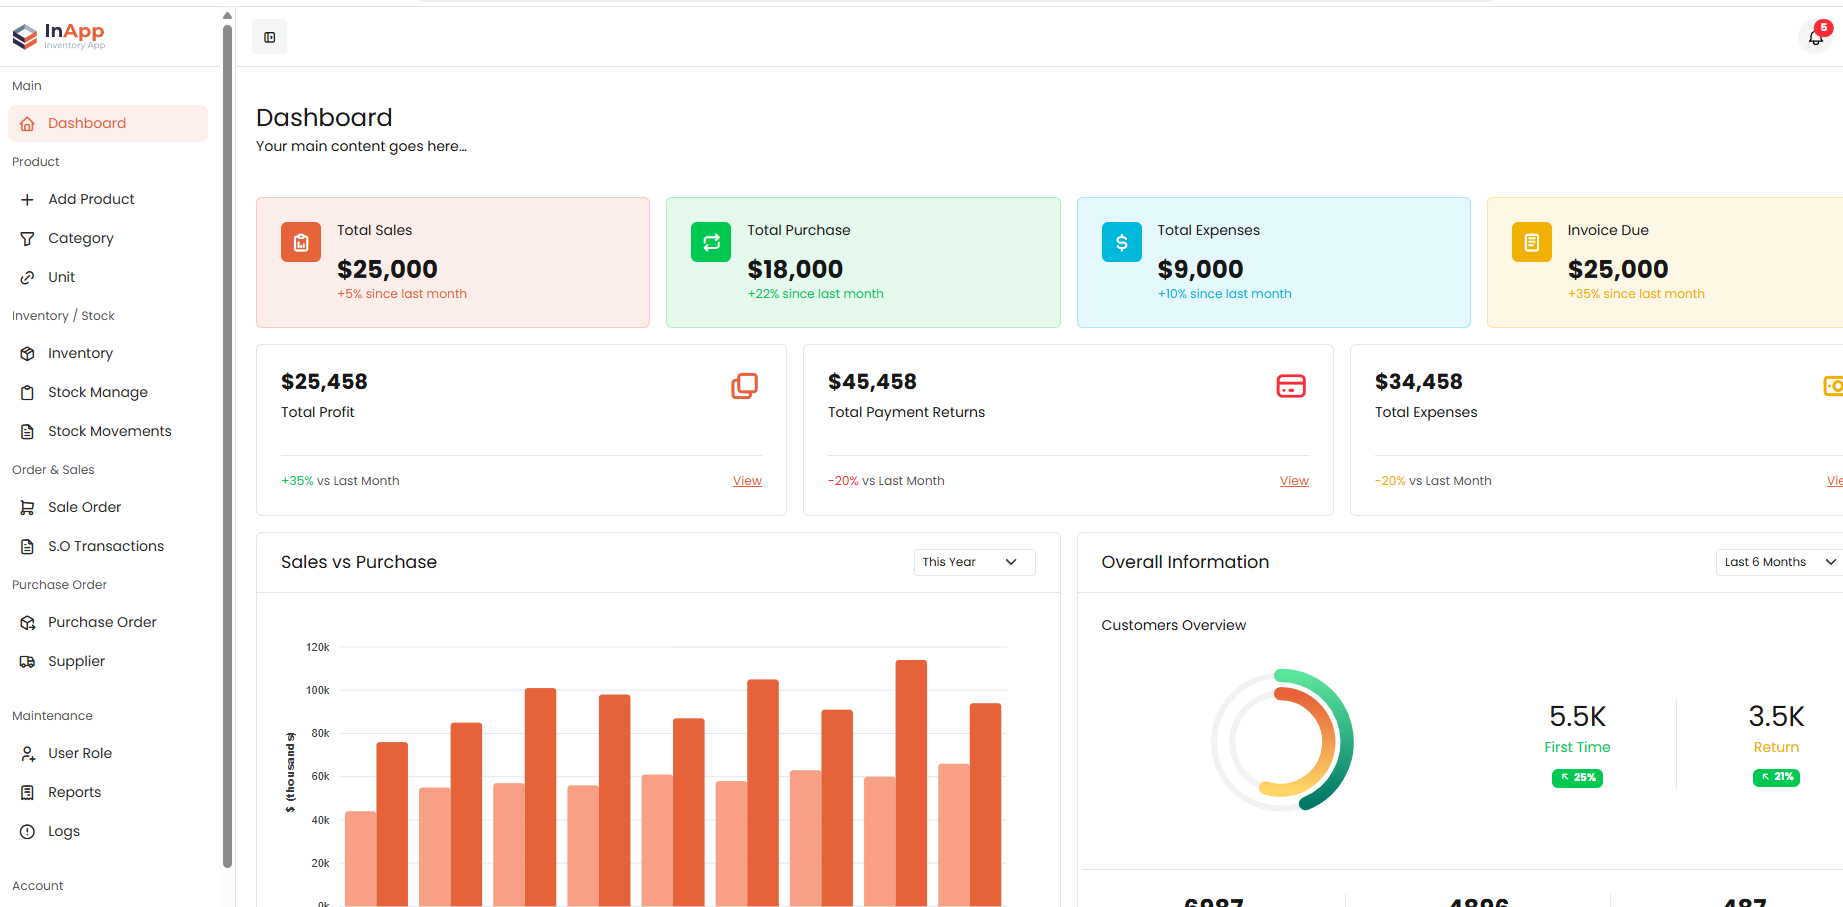Open Stock Manage from sidebar
This screenshot has height=907, width=1843.
(x=97, y=392)
